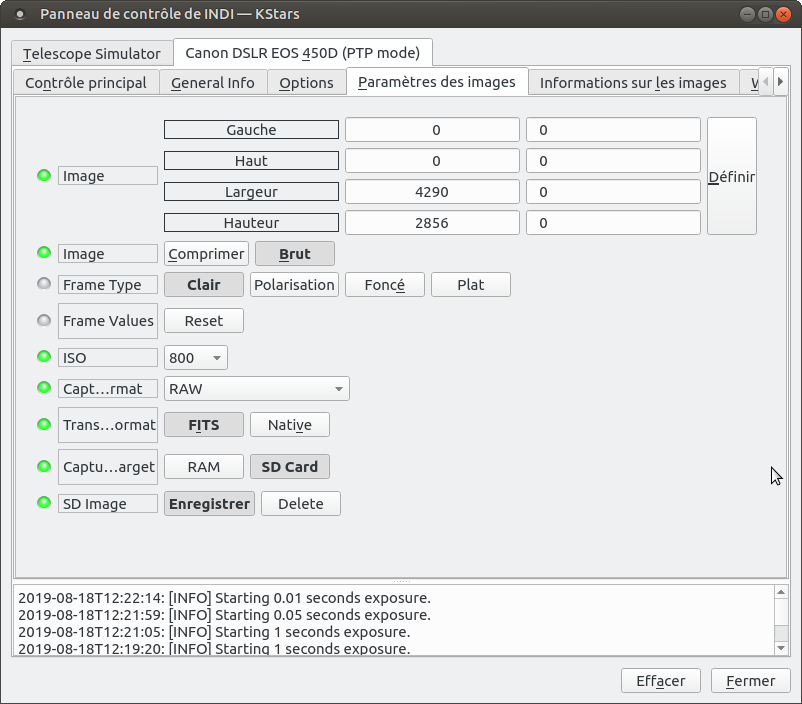Screen dimensions: 802x704
Task: Click log entry 'Starting 0.01 seconds exposure'
Action: click(225, 598)
